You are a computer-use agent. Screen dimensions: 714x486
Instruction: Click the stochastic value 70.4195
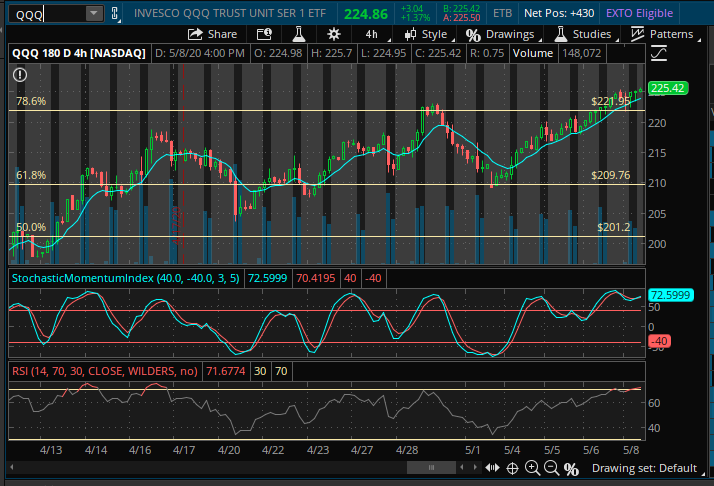coord(316,278)
